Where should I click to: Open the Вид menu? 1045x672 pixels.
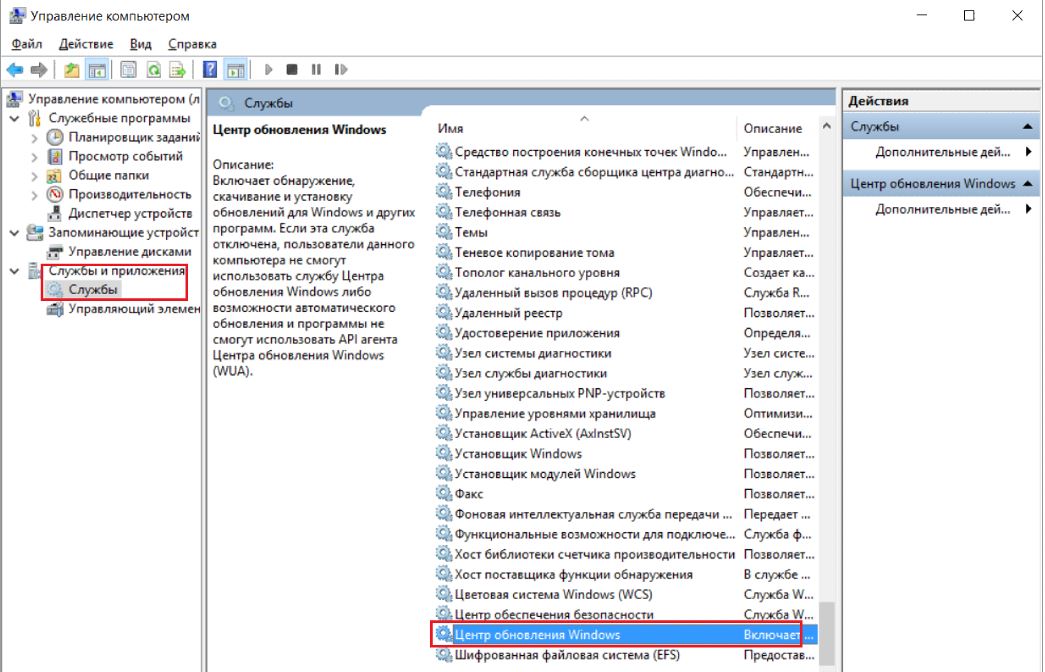(141, 44)
